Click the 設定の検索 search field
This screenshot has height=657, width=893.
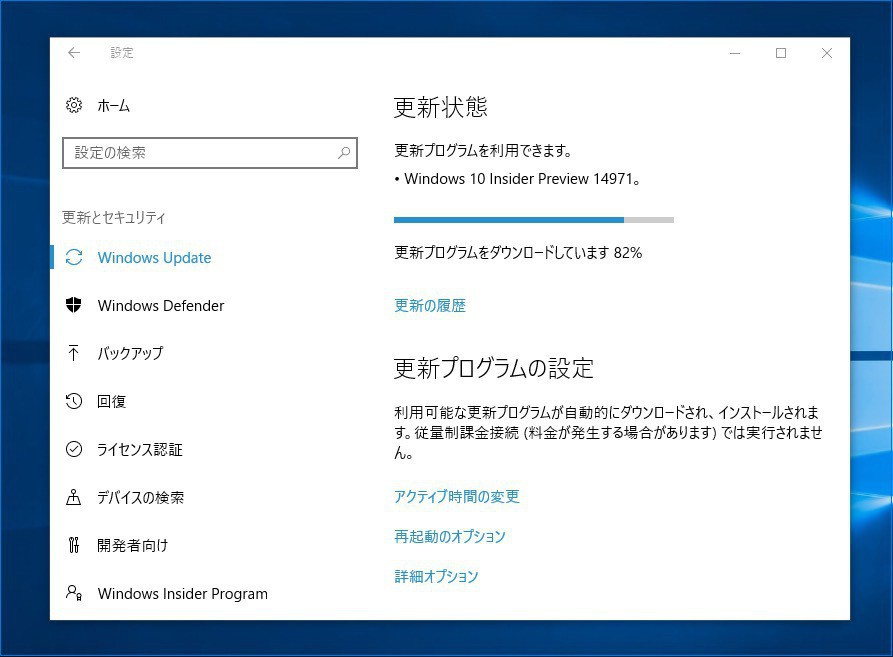(x=210, y=153)
